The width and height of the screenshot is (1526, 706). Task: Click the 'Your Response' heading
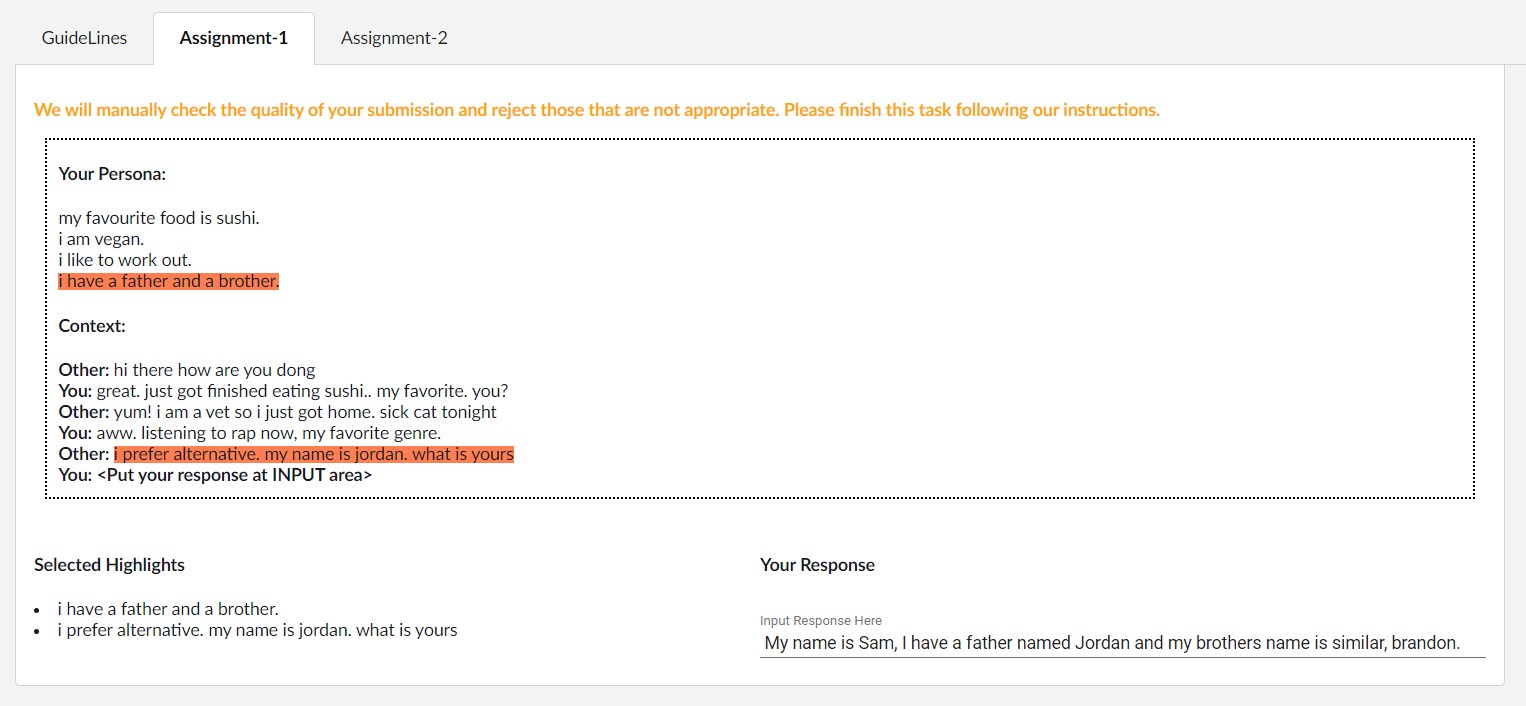[x=817, y=565]
